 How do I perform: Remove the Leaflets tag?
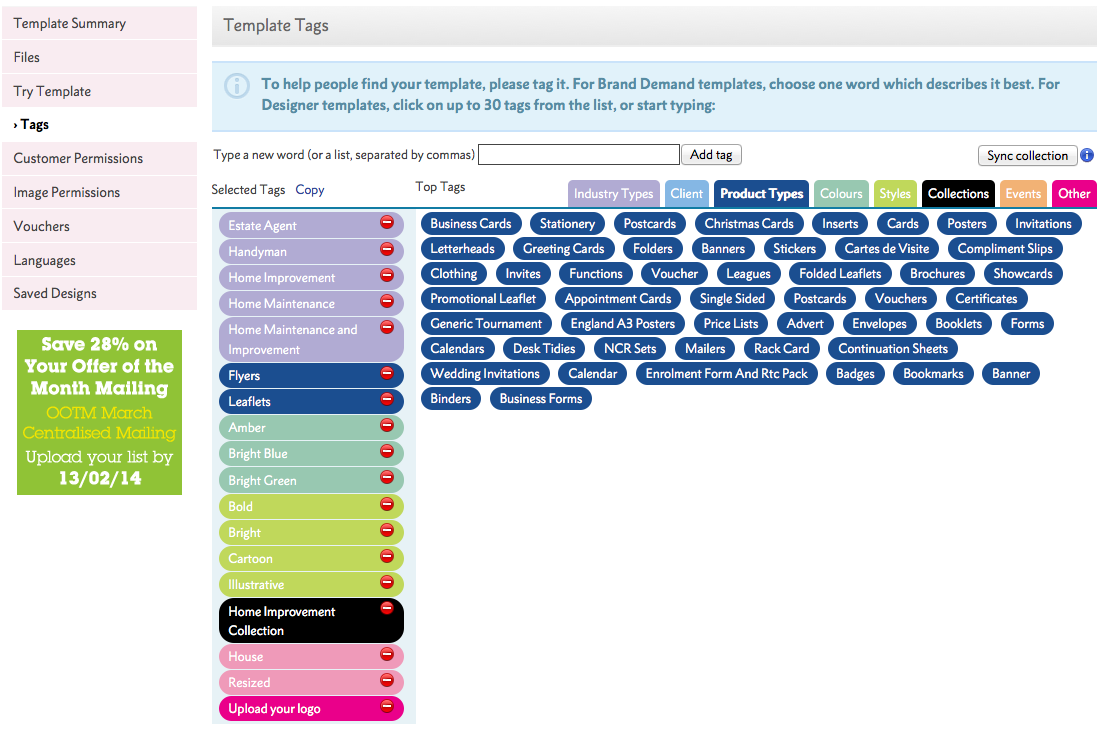pyautogui.click(x=387, y=399)
